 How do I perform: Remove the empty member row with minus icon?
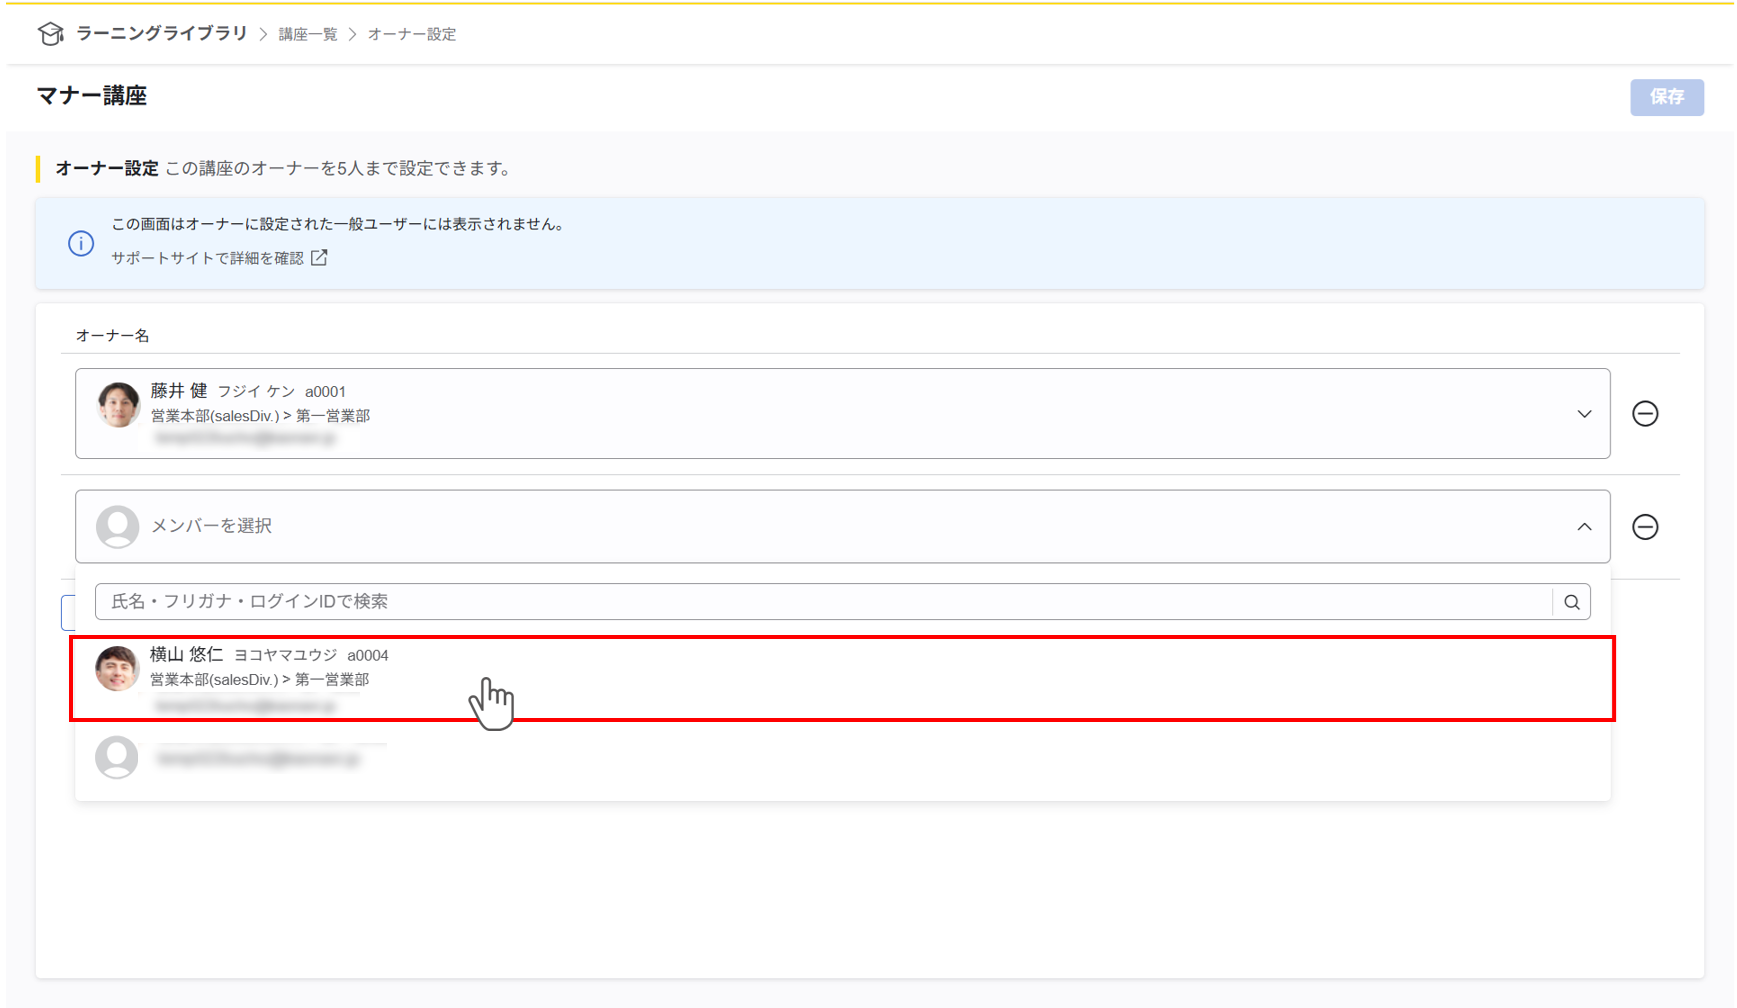point(1645,527)
